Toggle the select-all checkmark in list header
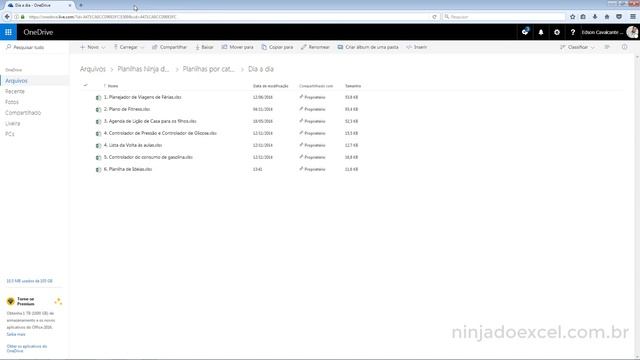The image size is (640, 360). [x=85, y=85]
